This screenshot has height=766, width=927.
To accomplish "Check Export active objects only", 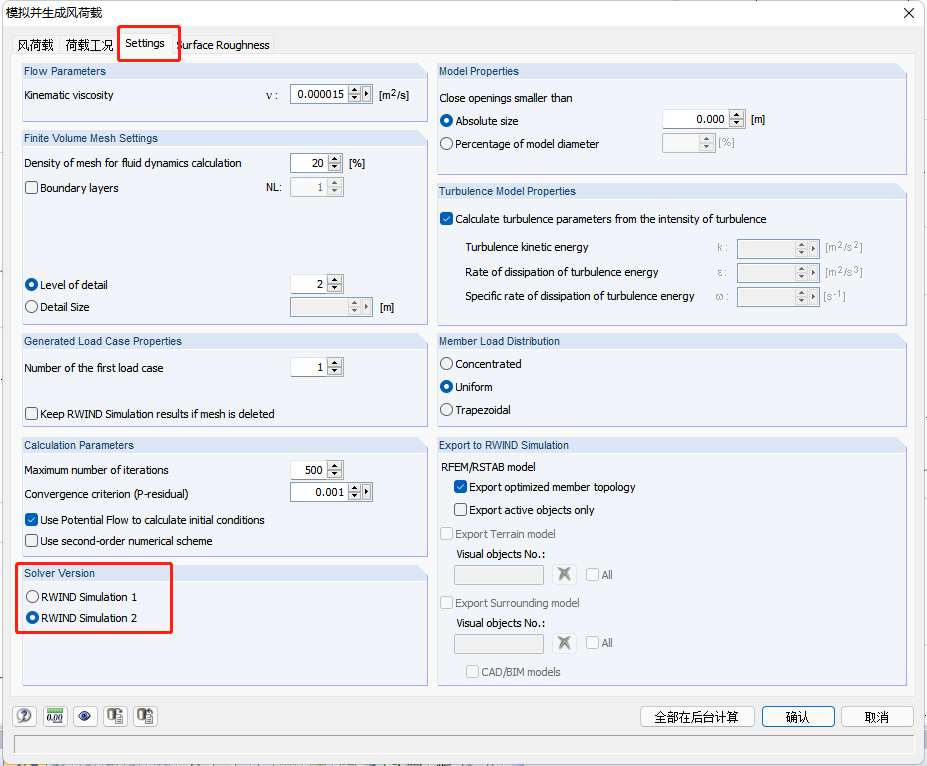I will click(461, 509).
